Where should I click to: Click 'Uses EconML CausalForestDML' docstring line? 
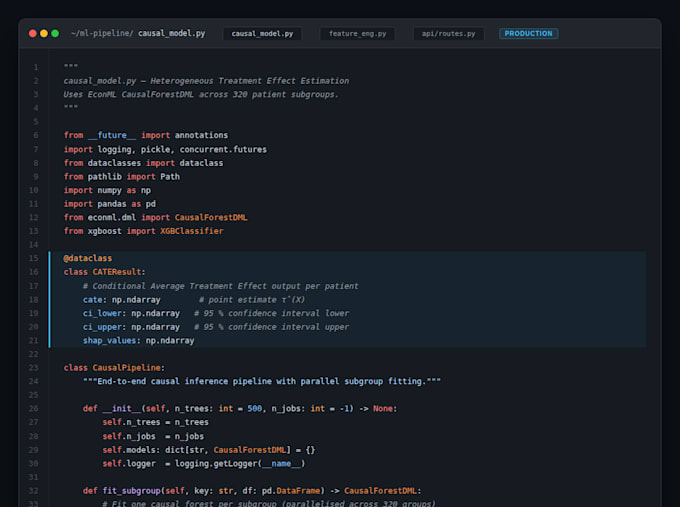[x=201, y=95]
